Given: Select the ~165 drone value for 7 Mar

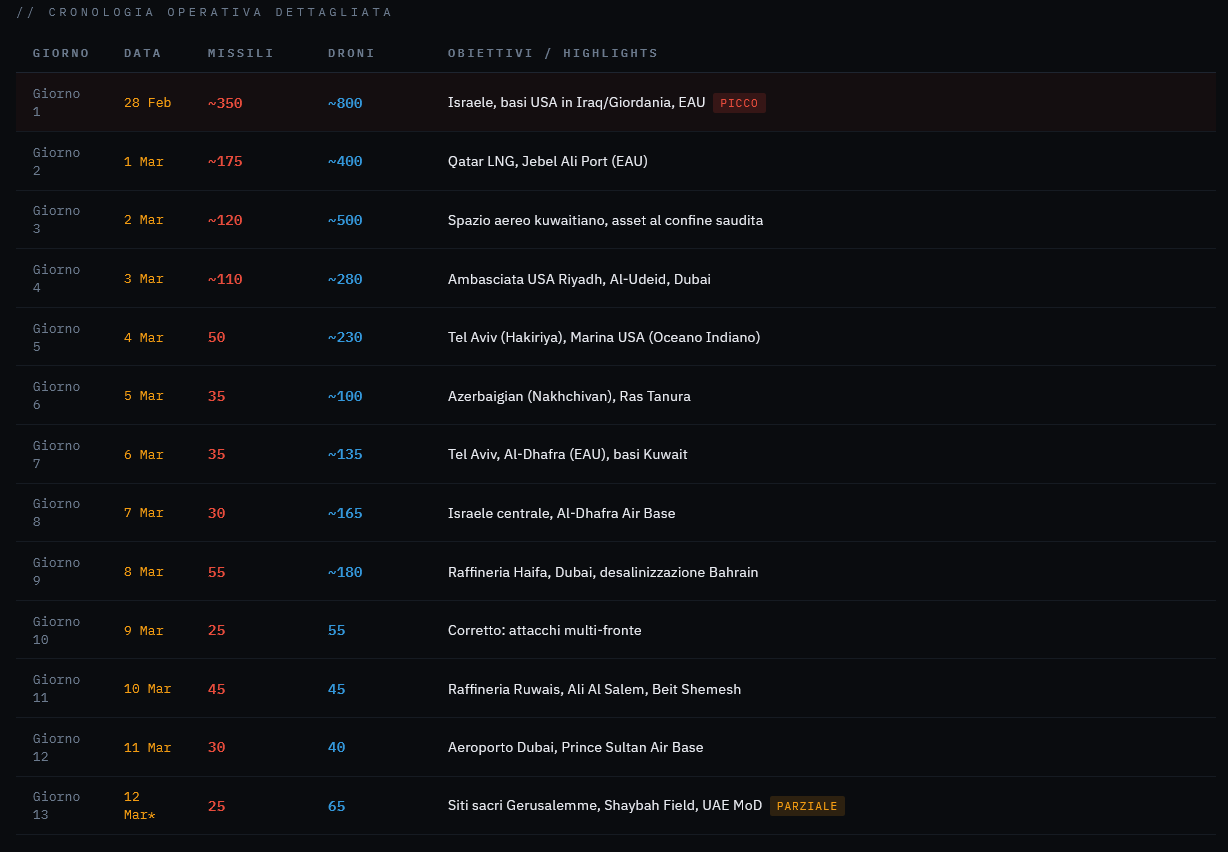Looking at the screenshot, I should pyautogui.click(x=345, y=513).
